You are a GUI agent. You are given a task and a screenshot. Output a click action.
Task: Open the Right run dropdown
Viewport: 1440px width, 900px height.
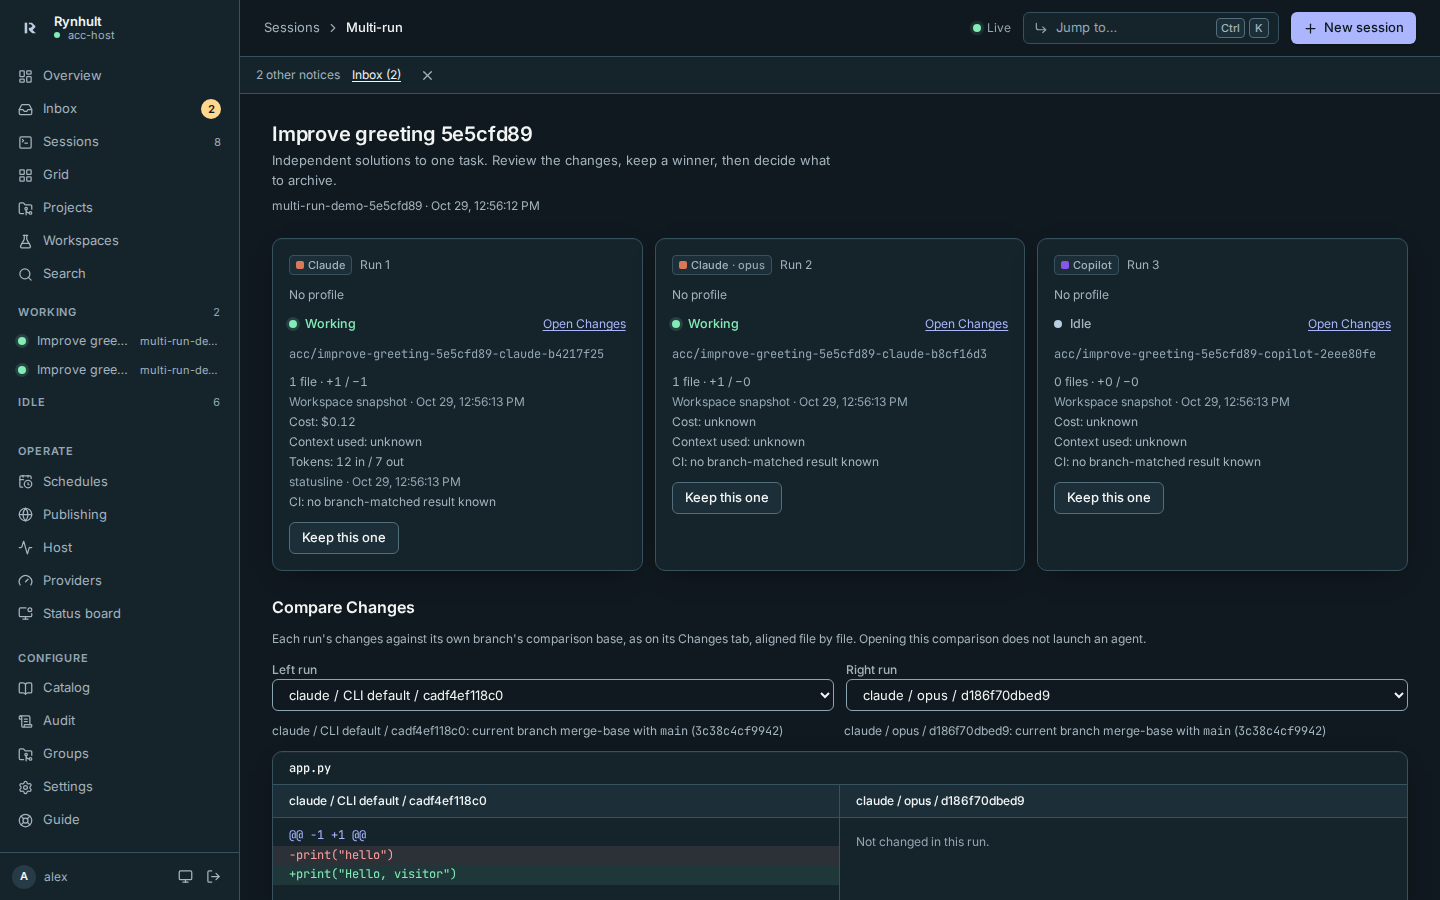[1127, 695]
